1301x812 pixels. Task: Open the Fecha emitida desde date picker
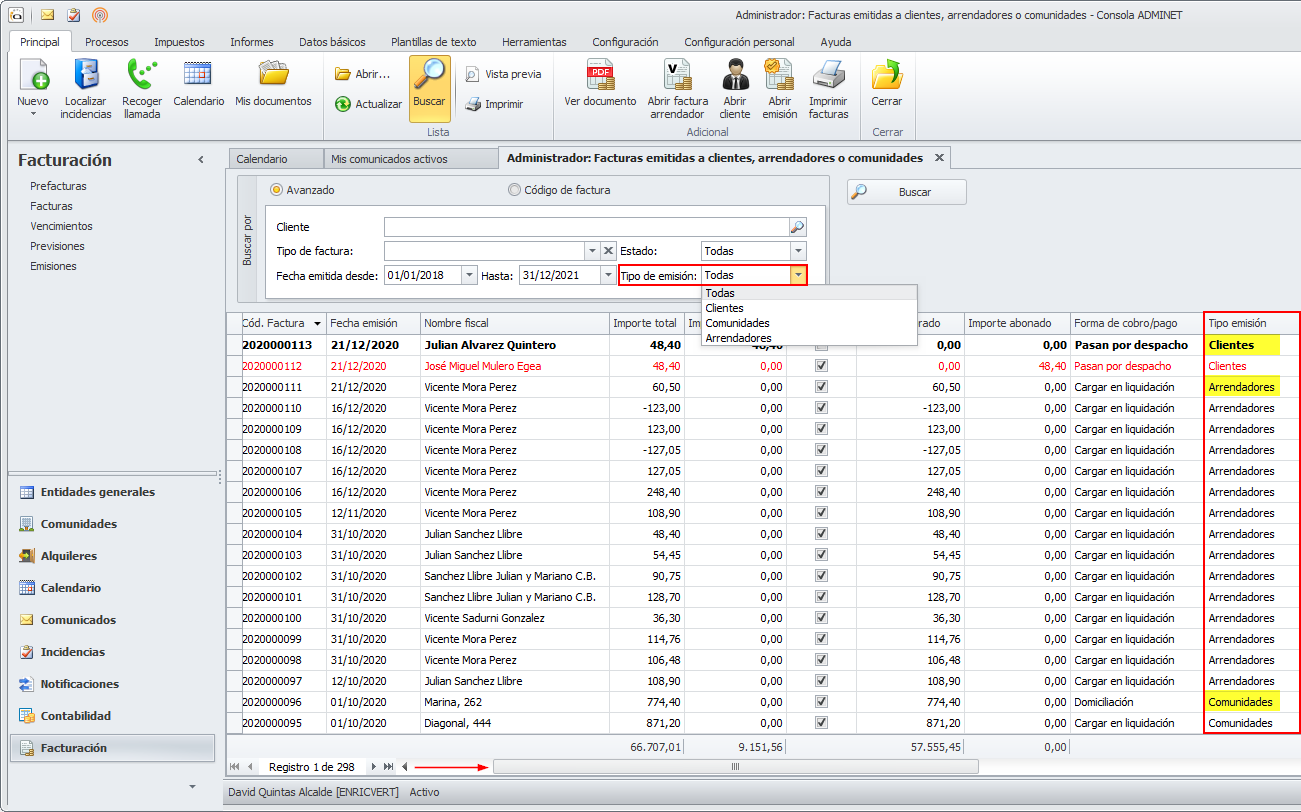tap(469, 275)
